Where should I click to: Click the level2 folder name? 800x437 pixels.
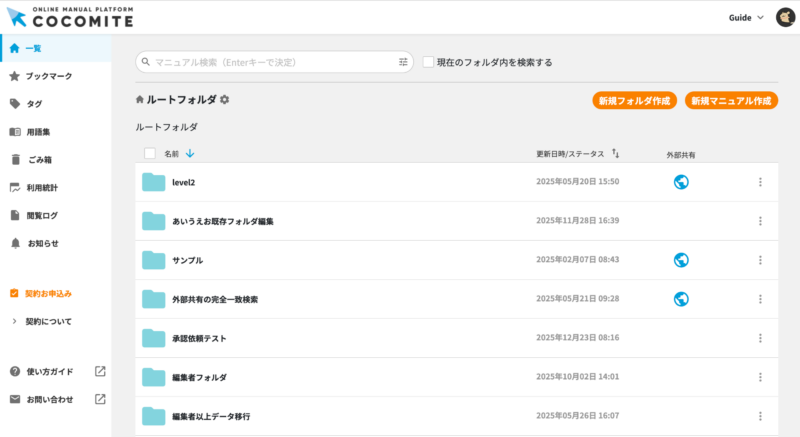click(x=184, y=183)
